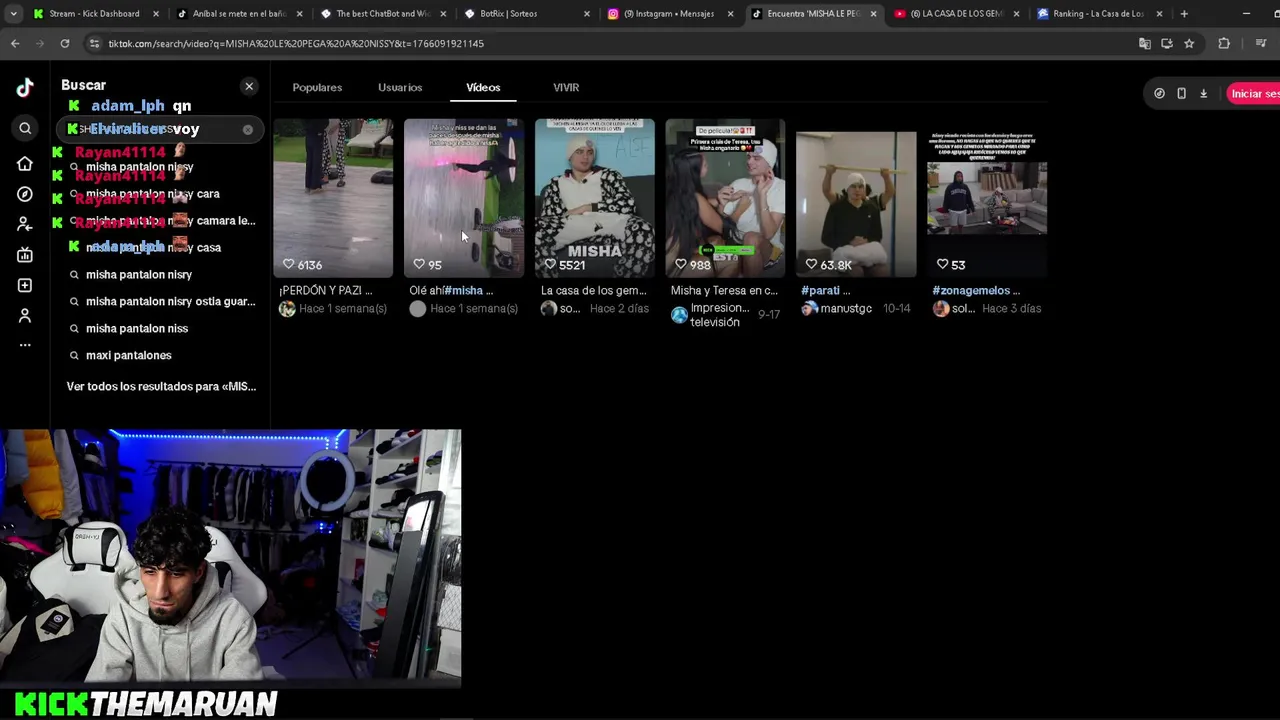1280x720 pixels.
Task: Click the mobile phone app icon
Action: point(1181,93)
